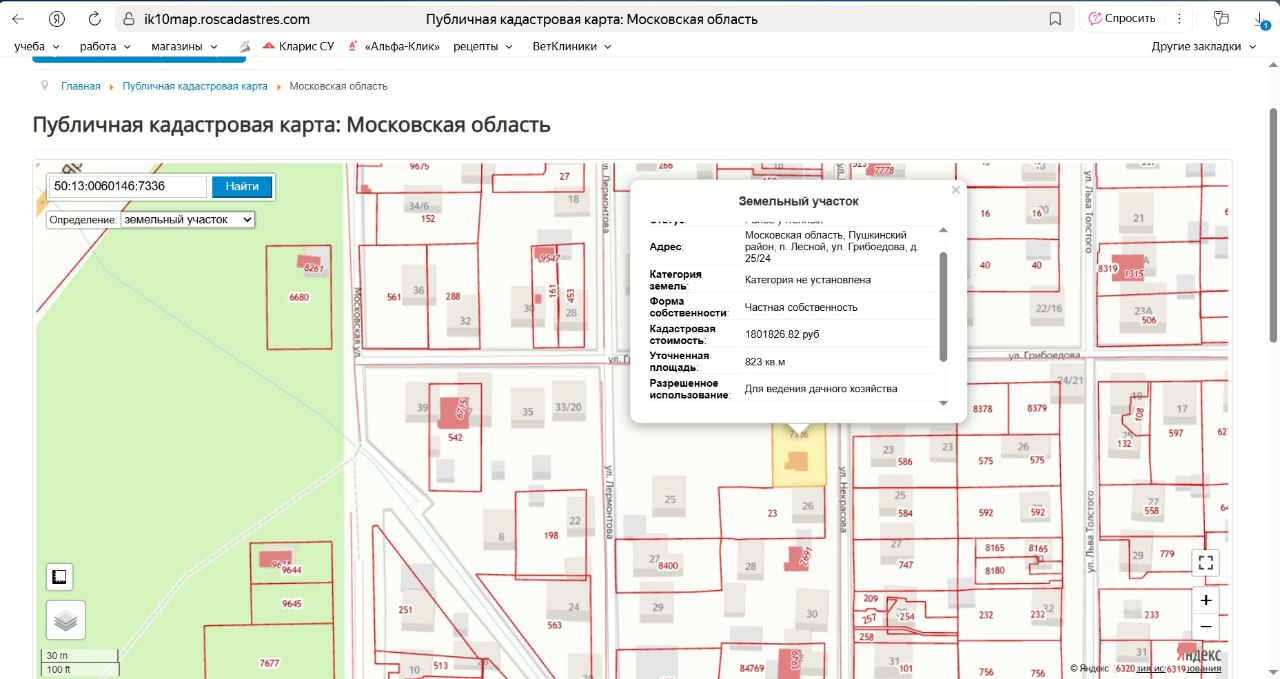Click the ruler measurement tool icon
Image resolution: width=1280 pixels, height=679 pixels.
(x=60, y=577)
